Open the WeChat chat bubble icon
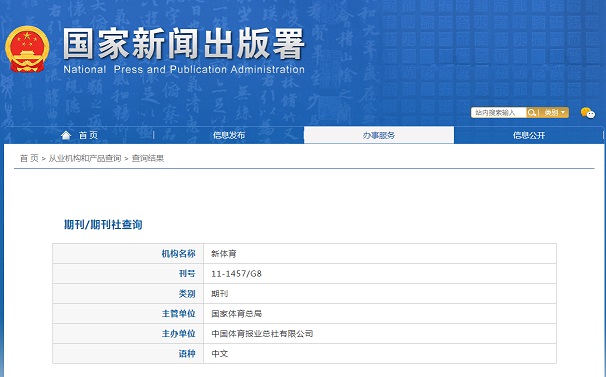 (x=587, y=113)
